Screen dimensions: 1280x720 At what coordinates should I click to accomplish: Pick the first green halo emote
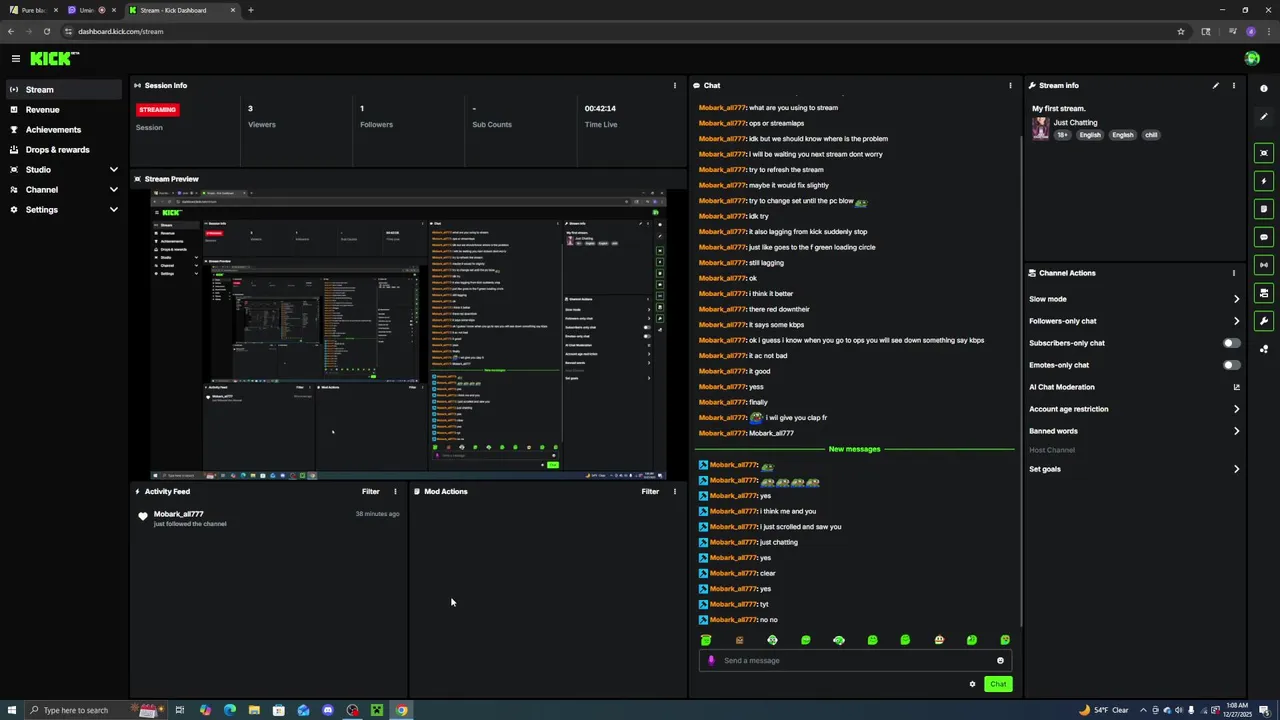pyautogui.click(x=706, y=640)
